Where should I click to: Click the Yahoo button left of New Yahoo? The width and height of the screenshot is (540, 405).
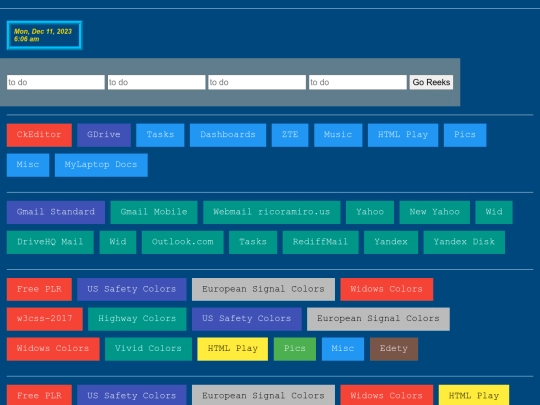(x=370, y=212)
